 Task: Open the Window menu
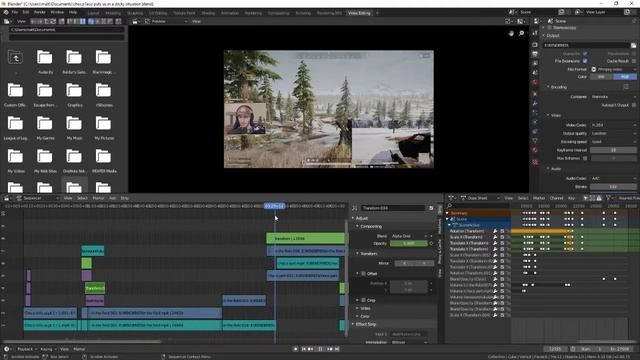[57, 12]
